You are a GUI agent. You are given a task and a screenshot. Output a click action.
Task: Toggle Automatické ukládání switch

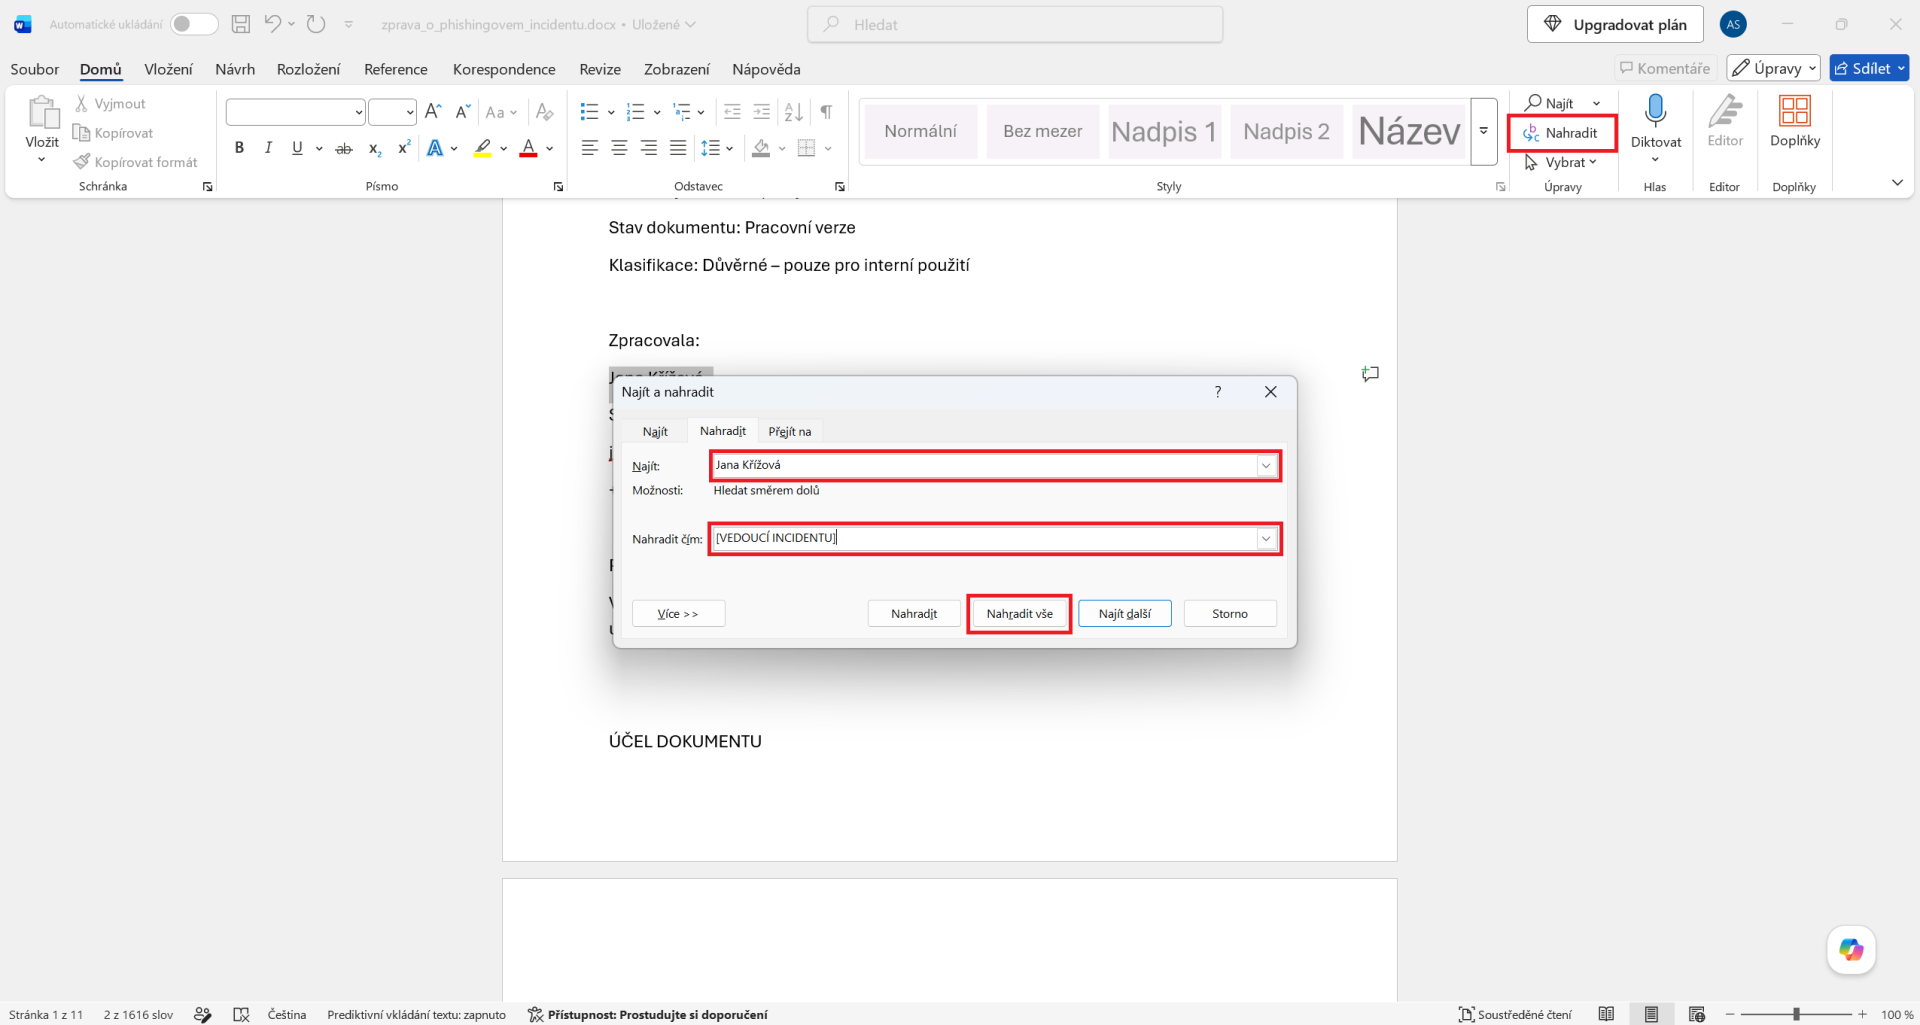coord(194,24)
